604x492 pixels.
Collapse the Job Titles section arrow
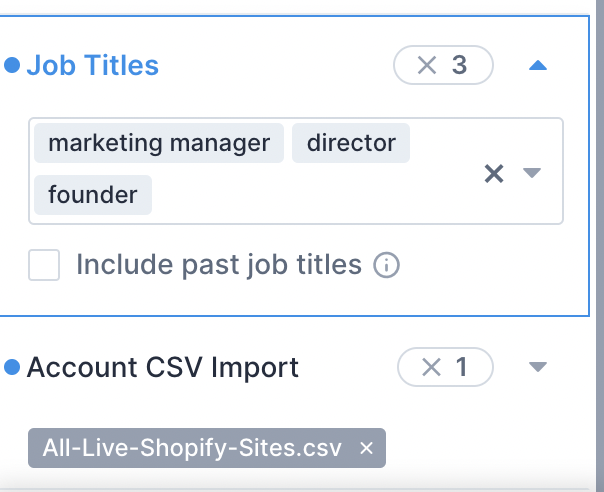point(538,65)
